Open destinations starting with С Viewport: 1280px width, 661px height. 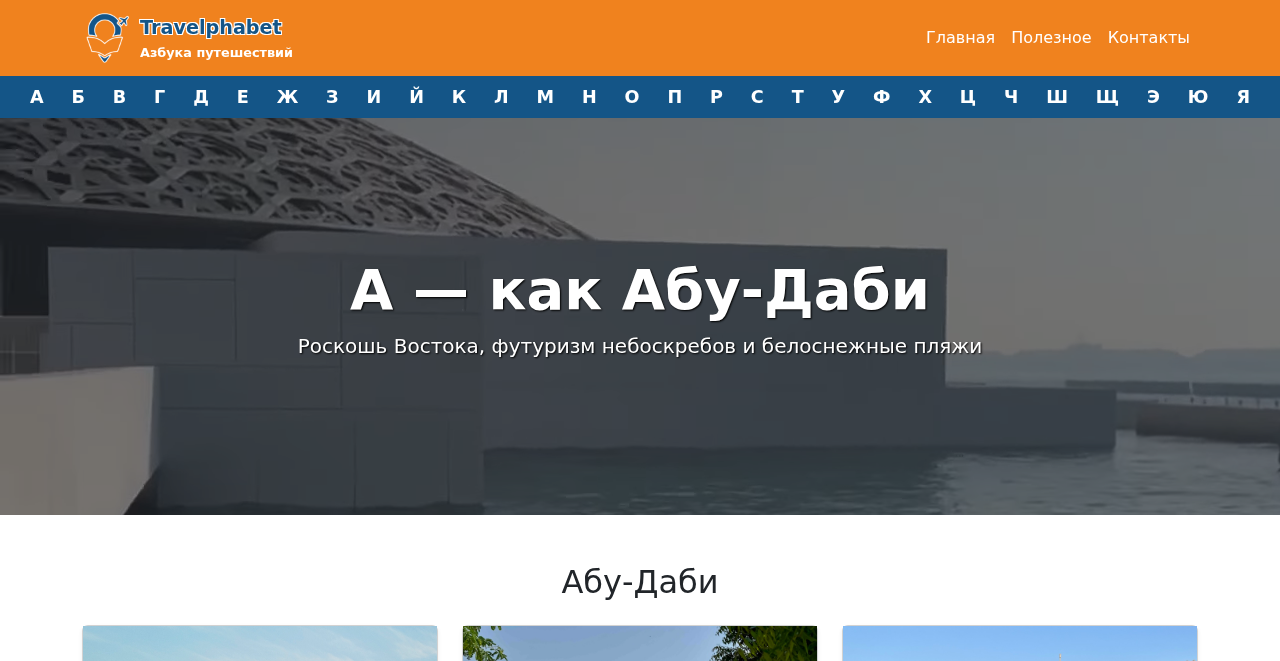(756, 96)
